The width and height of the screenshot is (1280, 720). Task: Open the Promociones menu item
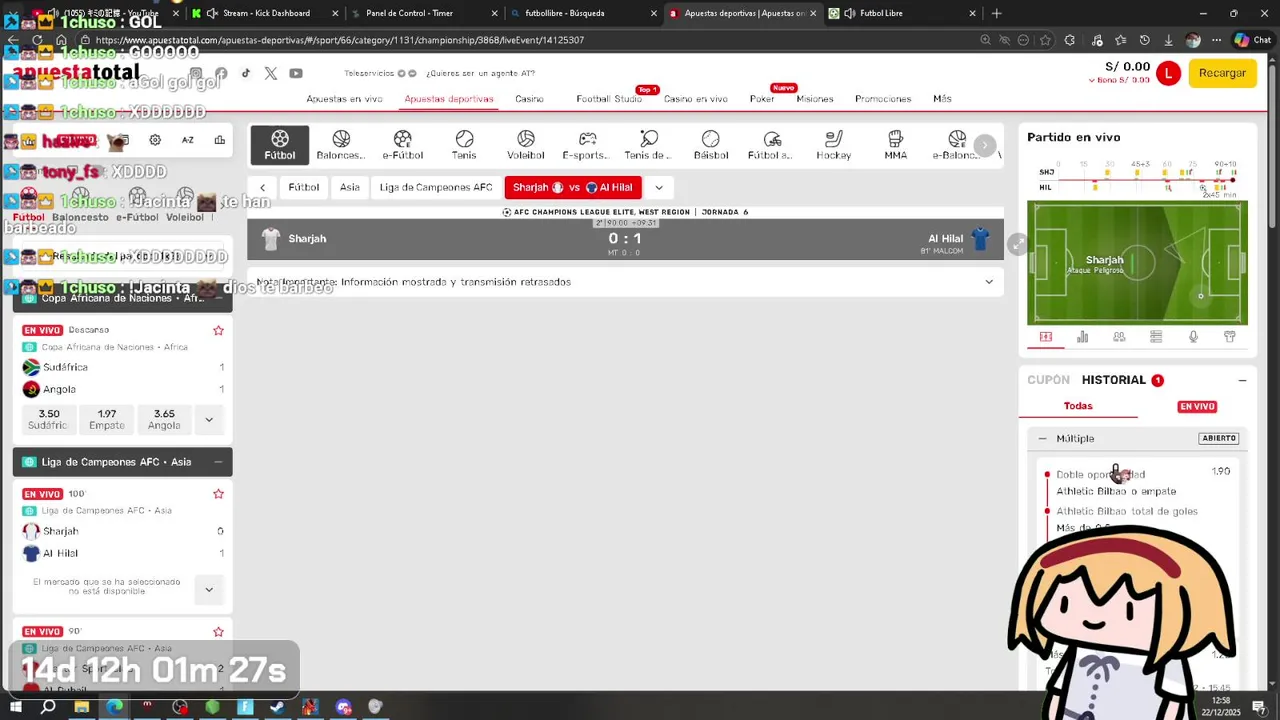click(x=883, y=99)
